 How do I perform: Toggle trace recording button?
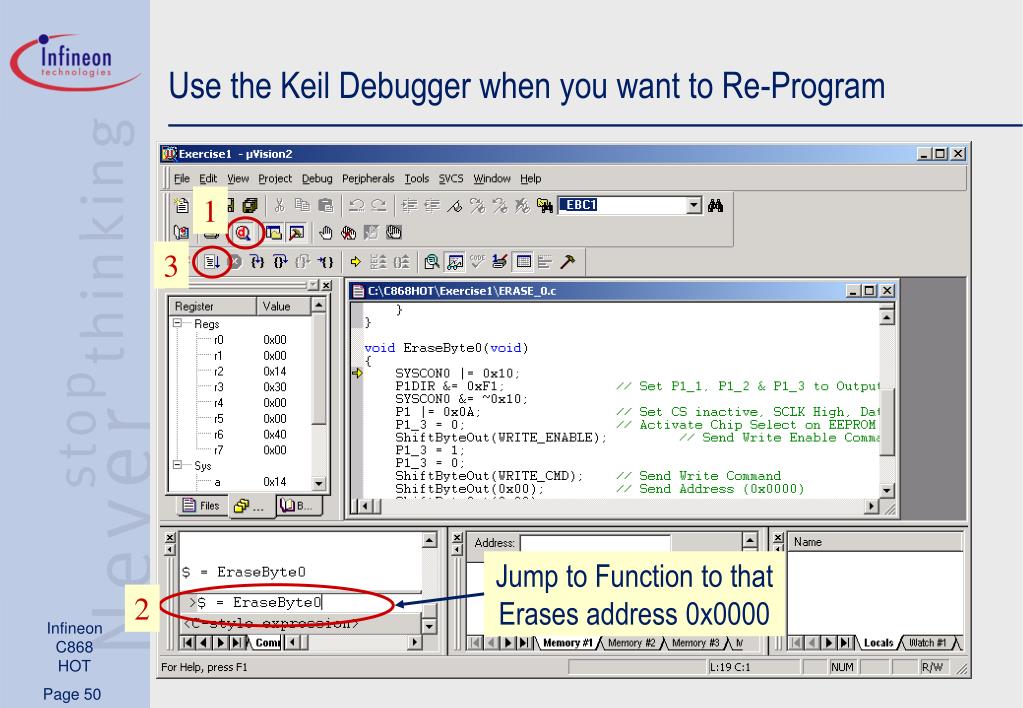point(378,262)
